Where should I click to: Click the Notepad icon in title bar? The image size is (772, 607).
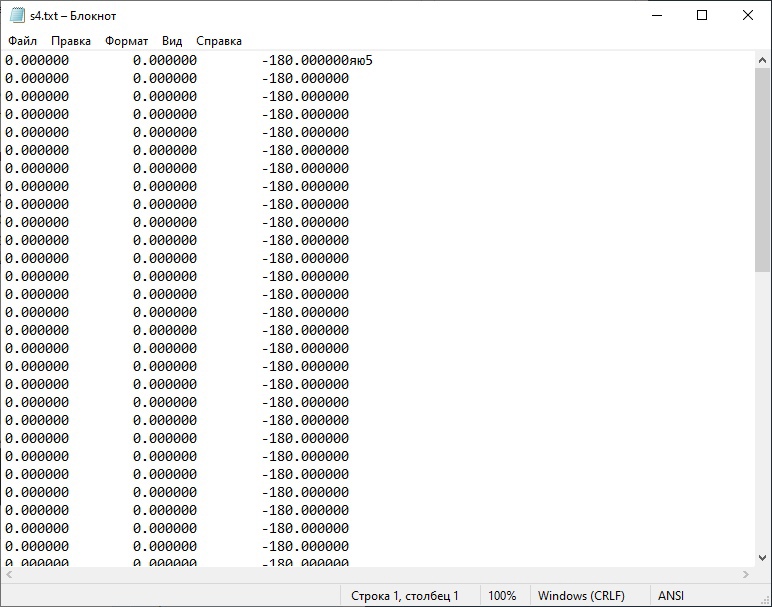click(x=17, y=15)
